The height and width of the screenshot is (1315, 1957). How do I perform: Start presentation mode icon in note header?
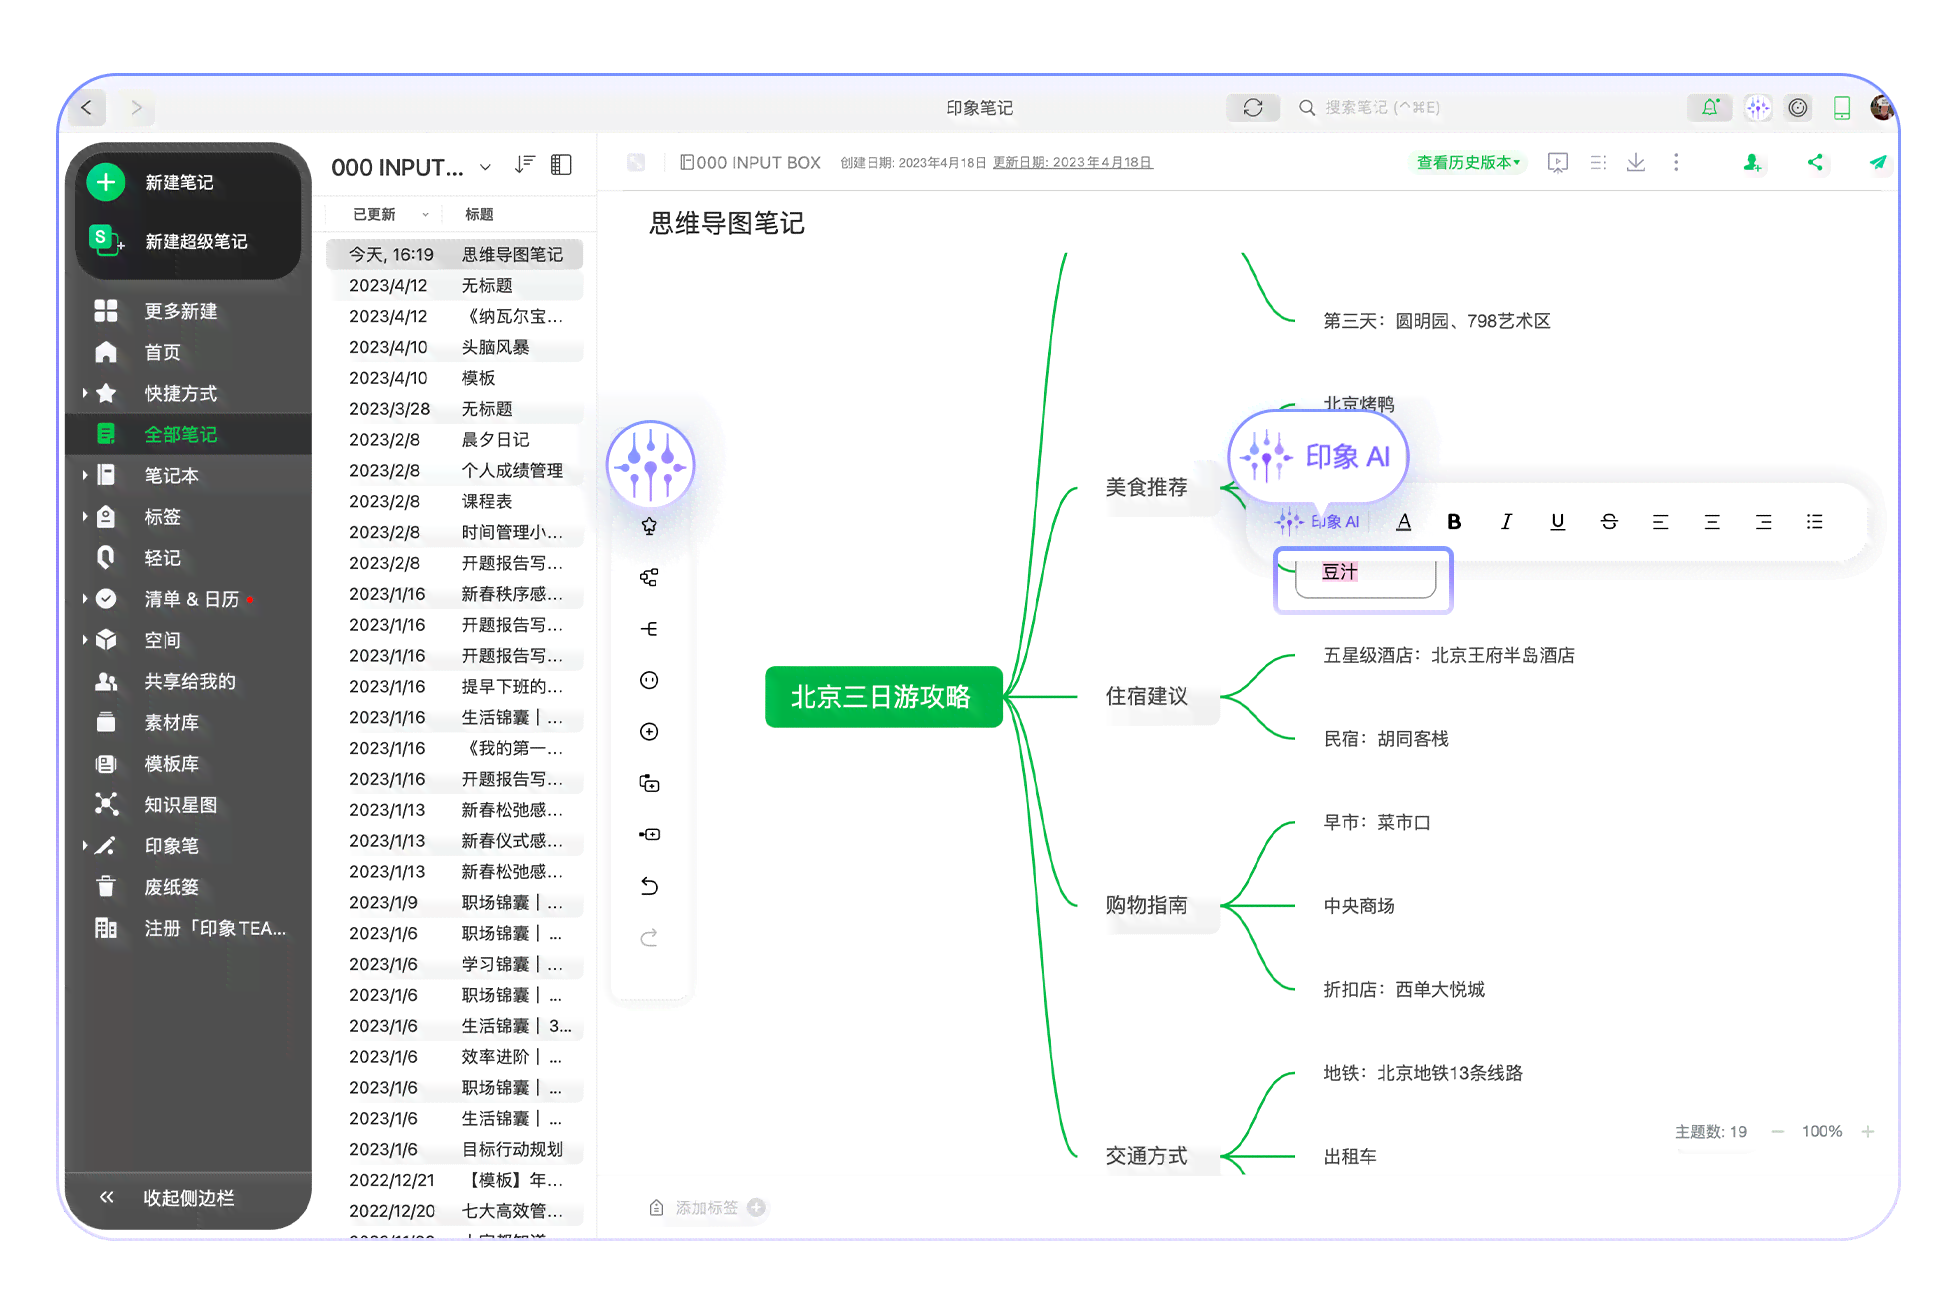point(1557,162)
